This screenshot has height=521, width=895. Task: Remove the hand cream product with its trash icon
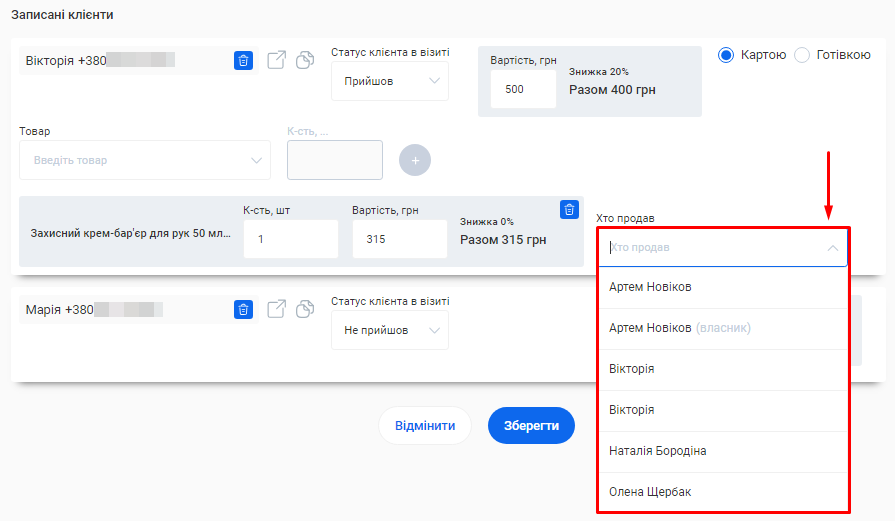click(569, 209)
